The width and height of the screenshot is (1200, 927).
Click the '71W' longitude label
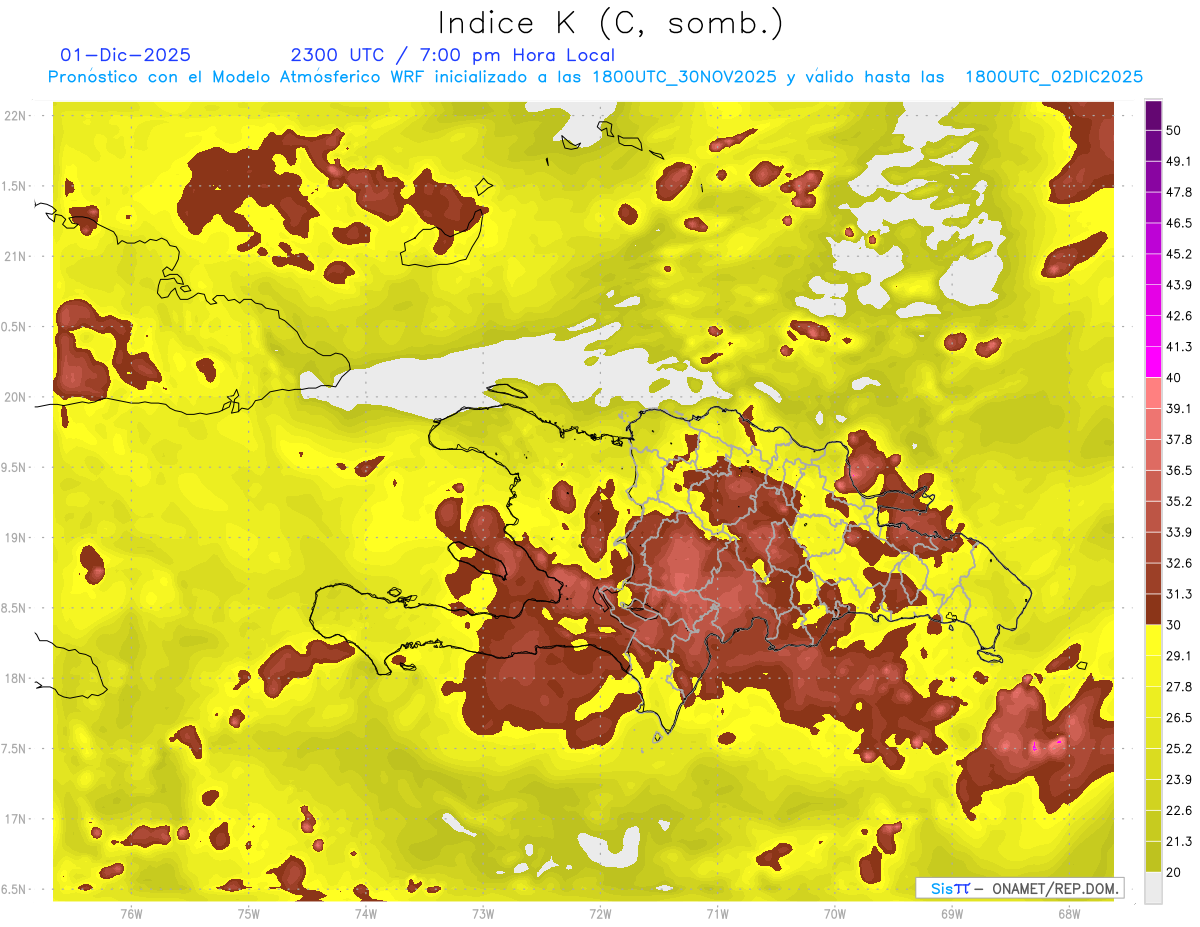click(x=717, y=914)
